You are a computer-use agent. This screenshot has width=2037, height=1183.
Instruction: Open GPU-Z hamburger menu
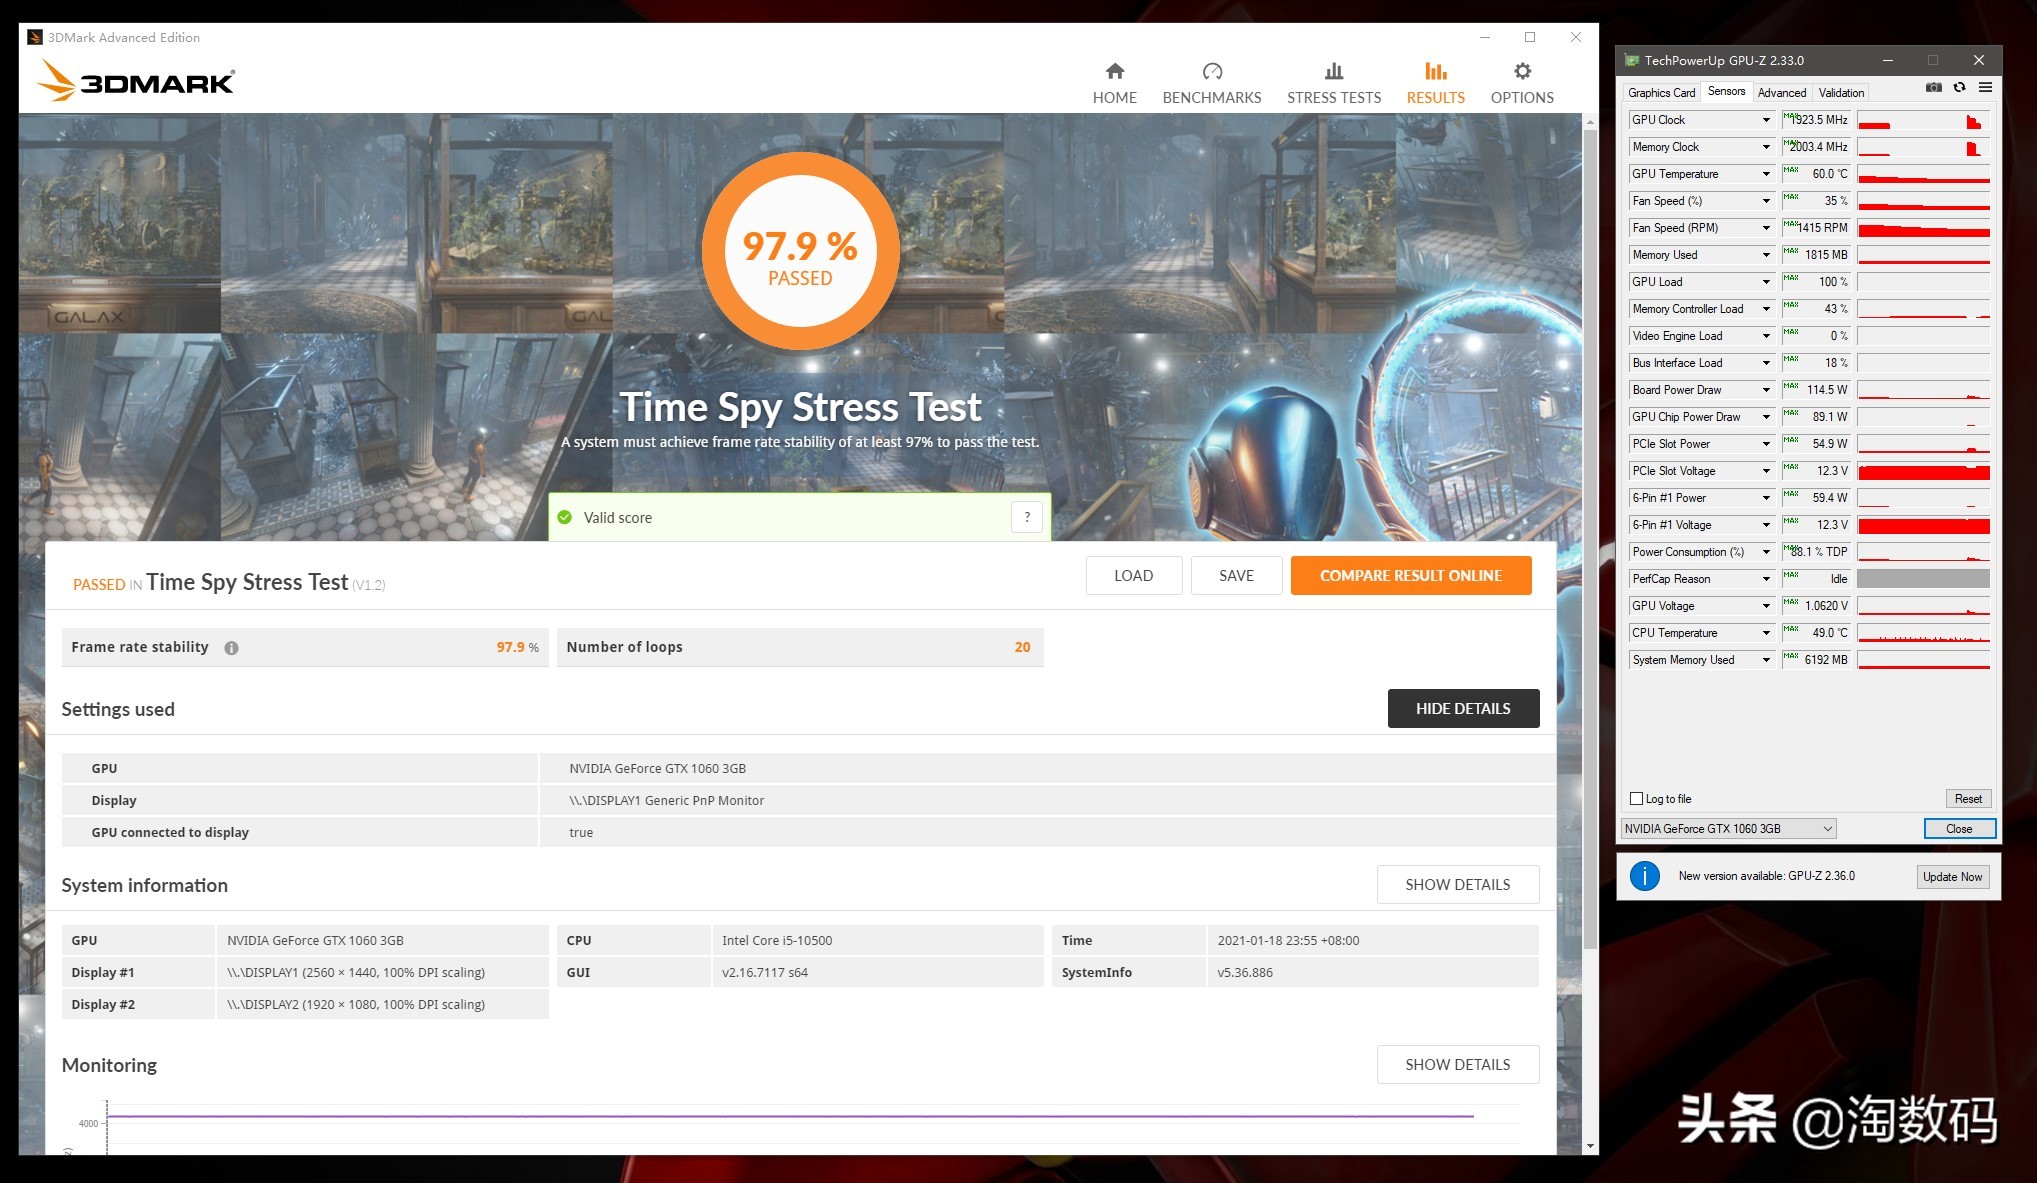coord(1985,87)
